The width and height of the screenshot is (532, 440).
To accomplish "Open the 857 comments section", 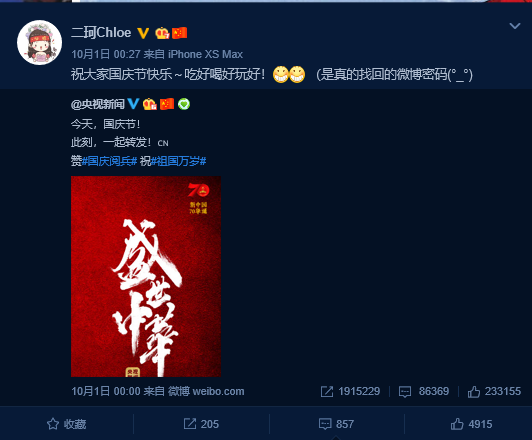I will tap(336, 424).
